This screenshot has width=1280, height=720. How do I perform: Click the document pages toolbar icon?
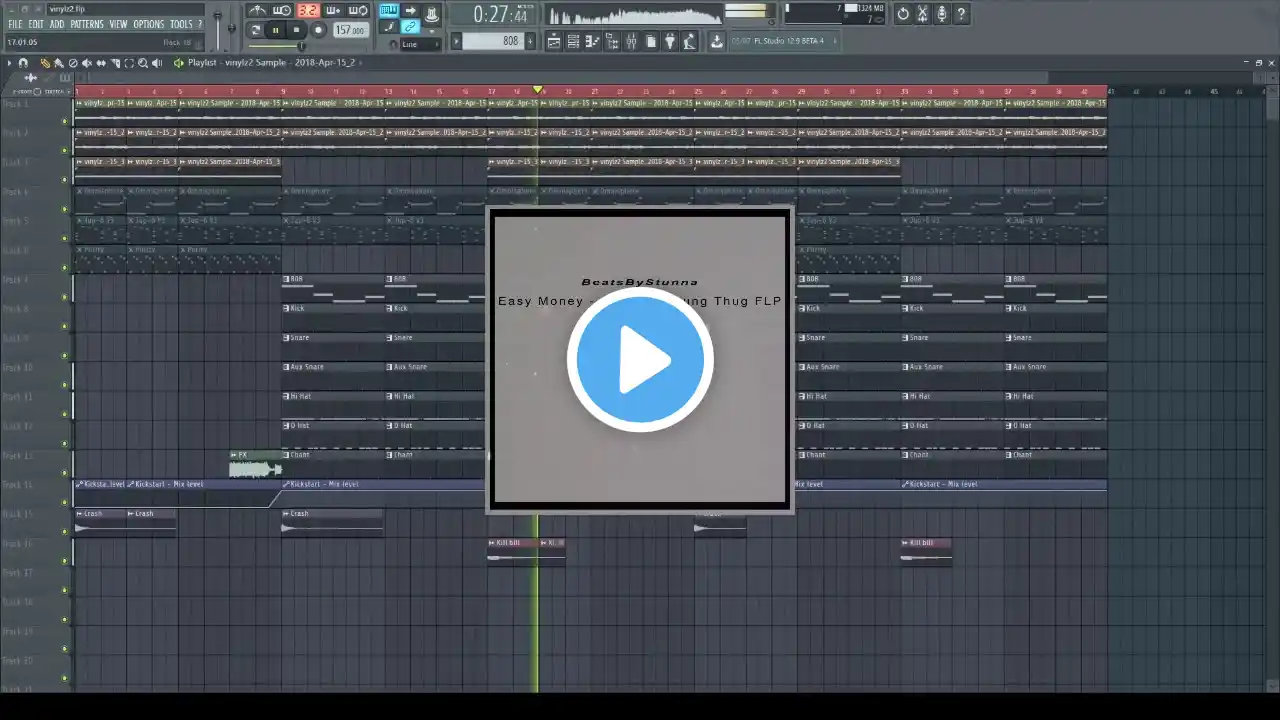click(651, 41)
